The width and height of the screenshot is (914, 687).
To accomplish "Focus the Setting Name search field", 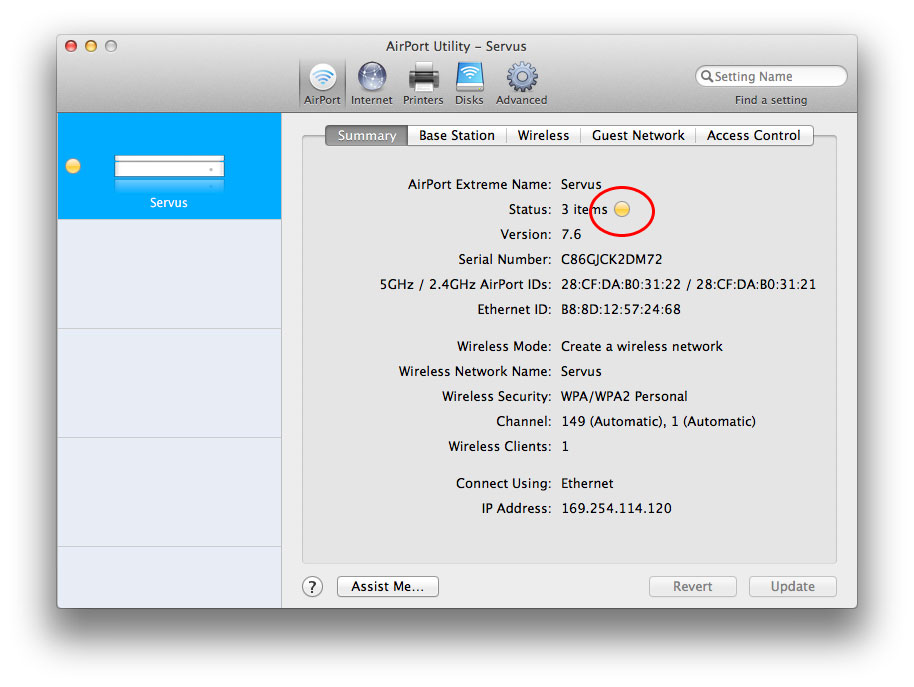I will click(777, 77).
